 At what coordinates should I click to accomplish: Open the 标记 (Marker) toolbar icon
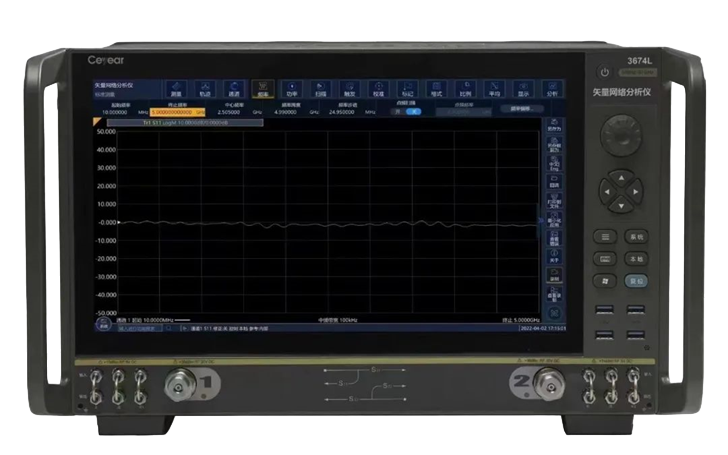407,88
